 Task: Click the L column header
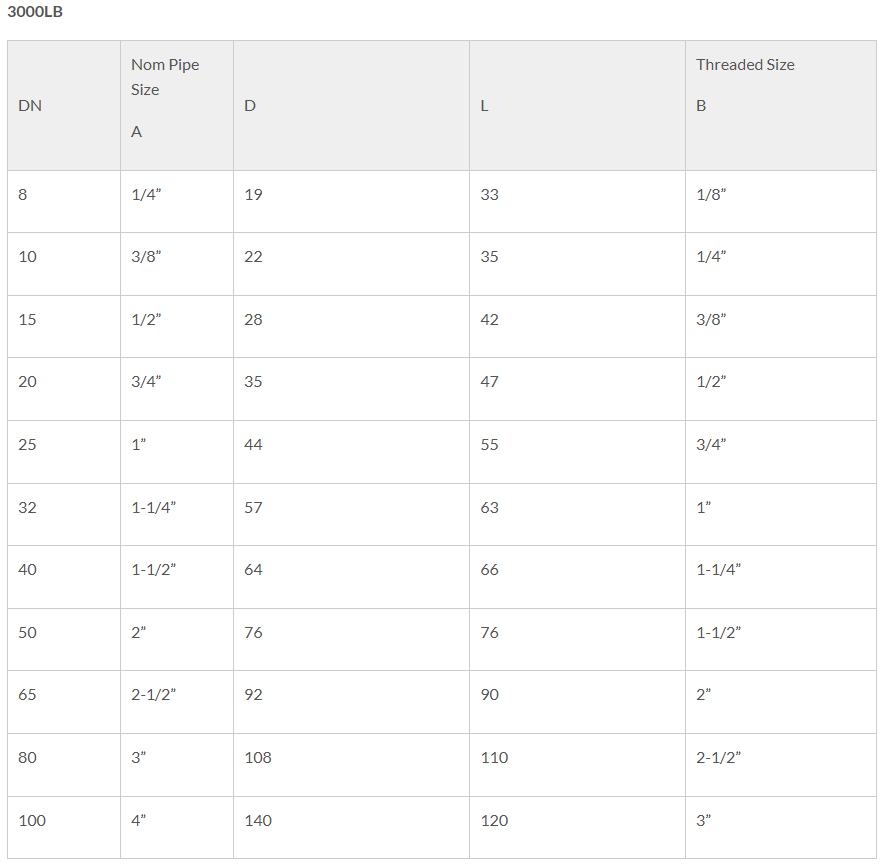pyautogui.click(x=577, y=105)
